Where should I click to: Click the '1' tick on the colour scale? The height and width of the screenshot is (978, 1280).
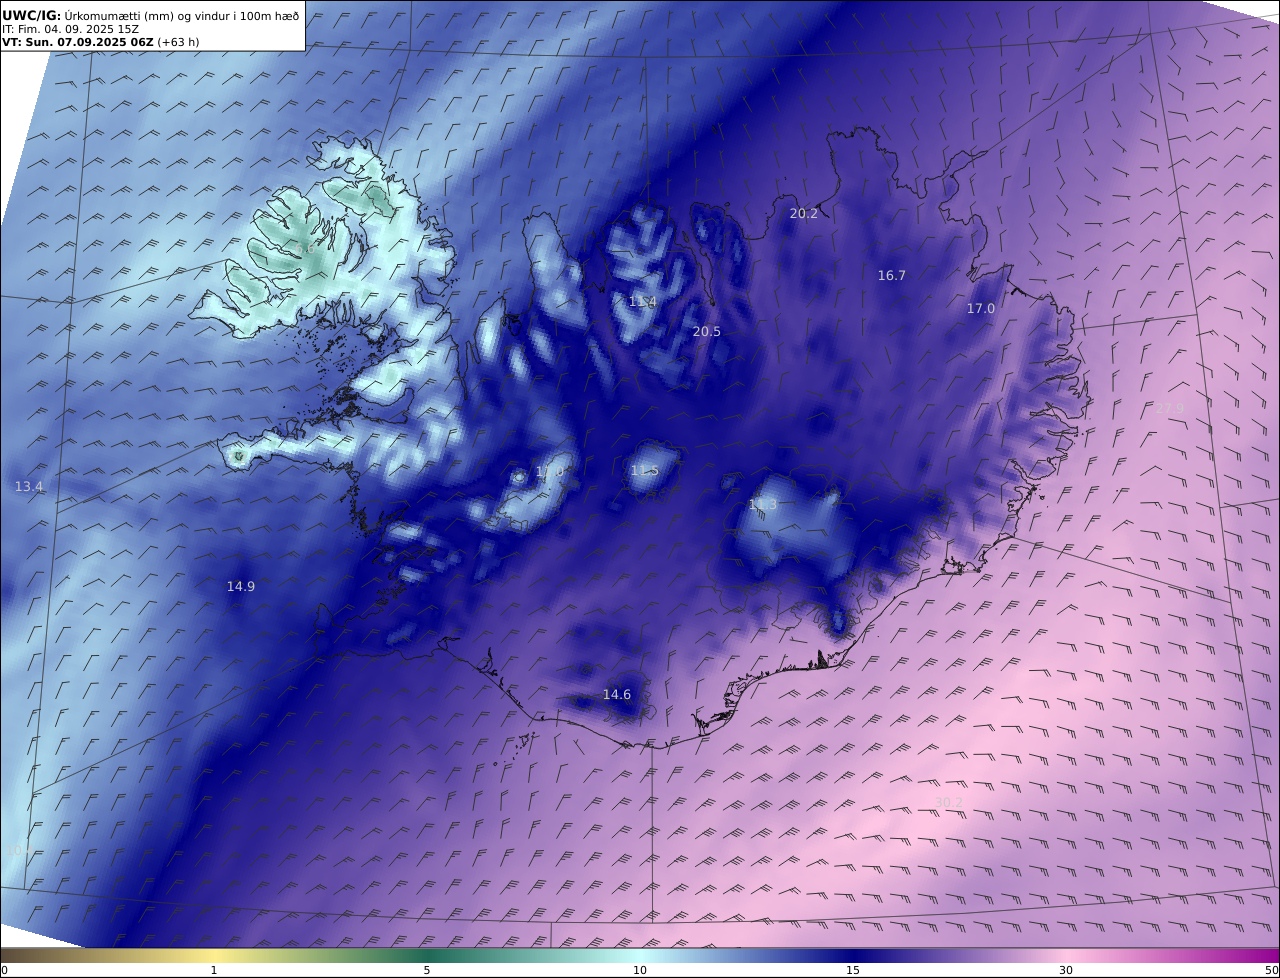pos(213,970)
